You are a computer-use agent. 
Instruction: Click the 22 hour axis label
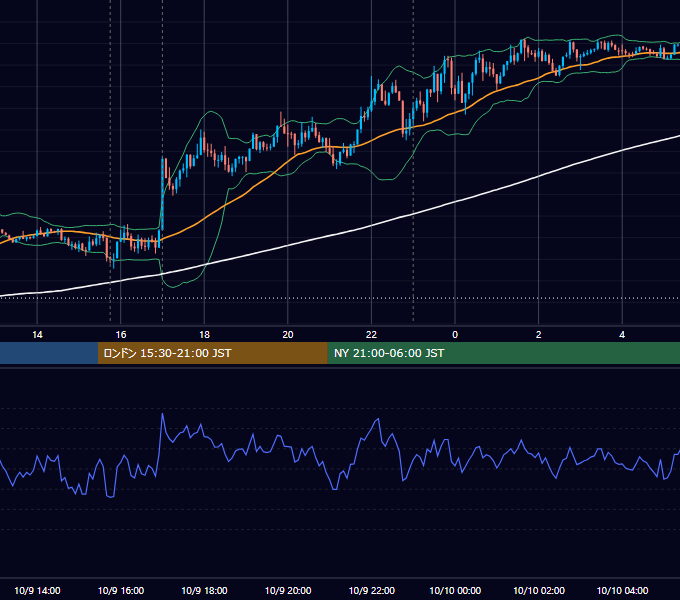pyautogui.click(x=371, y=335)
